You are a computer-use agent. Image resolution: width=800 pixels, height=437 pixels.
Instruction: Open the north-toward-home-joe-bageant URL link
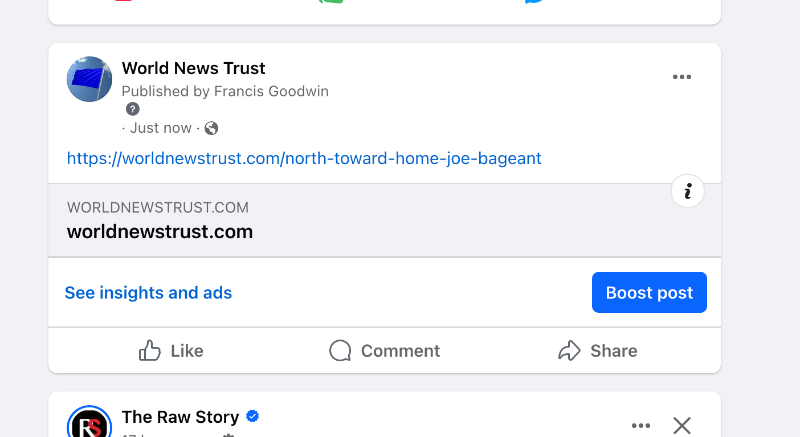pos(304,158)
